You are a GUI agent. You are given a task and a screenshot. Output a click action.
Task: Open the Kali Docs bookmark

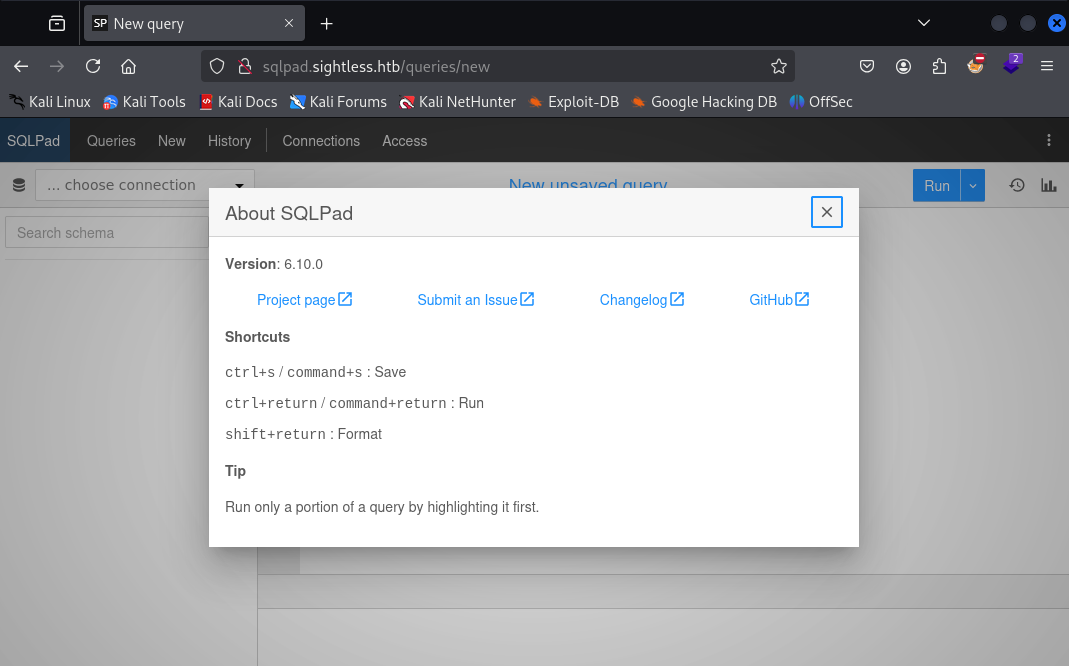point(238,102)
